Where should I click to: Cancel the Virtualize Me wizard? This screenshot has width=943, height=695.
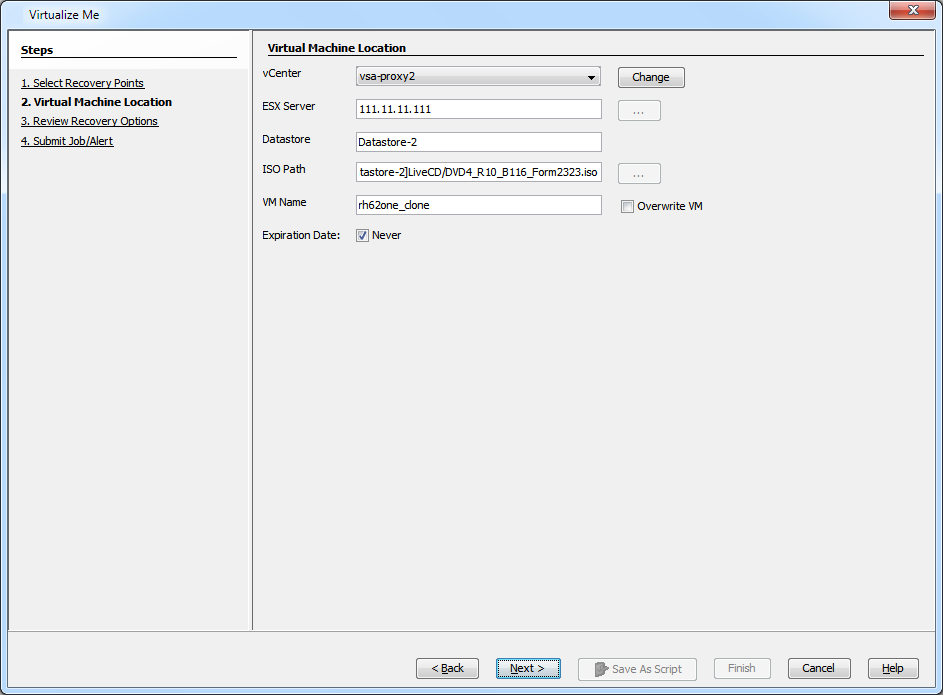pos(818,668)
